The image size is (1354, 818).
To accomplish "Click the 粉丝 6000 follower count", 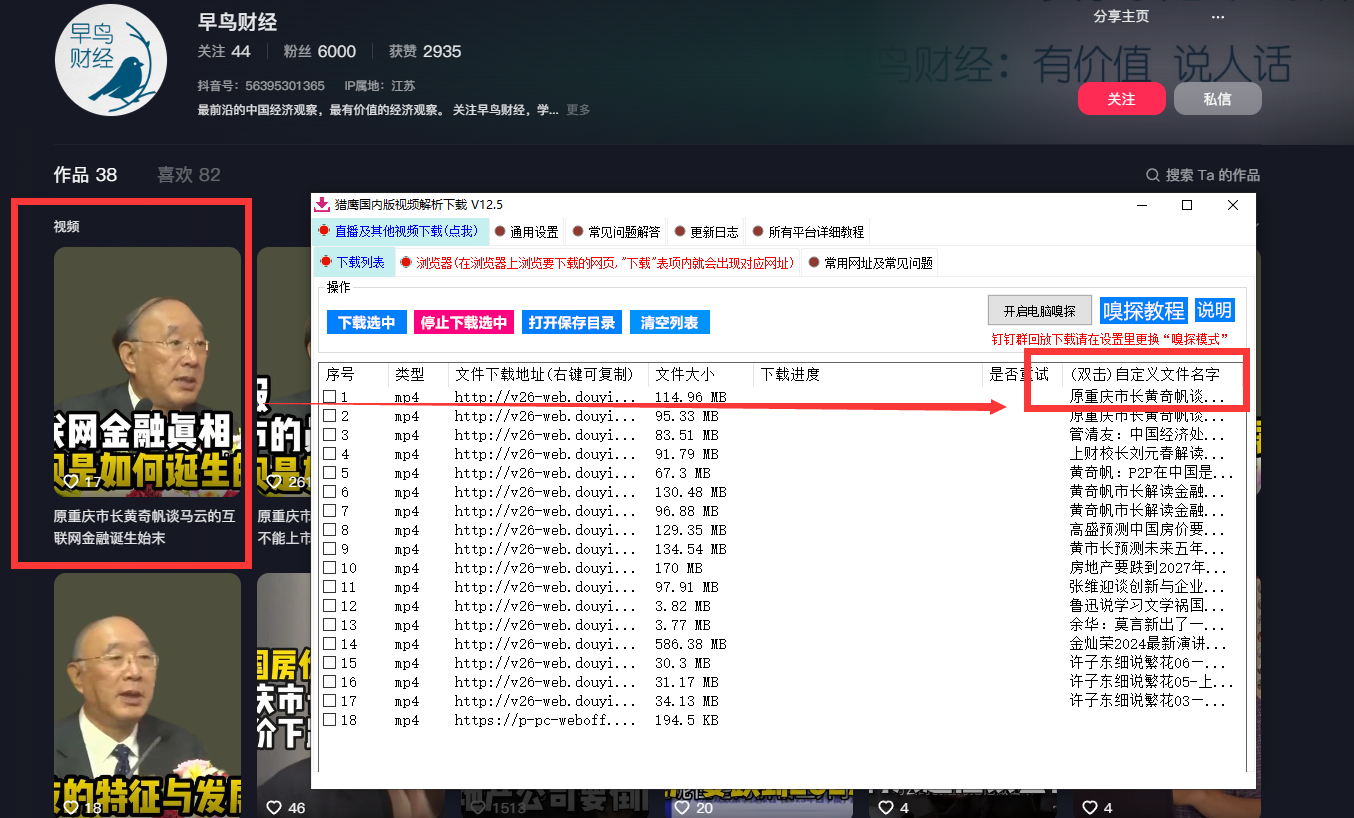I will [320, 52].
